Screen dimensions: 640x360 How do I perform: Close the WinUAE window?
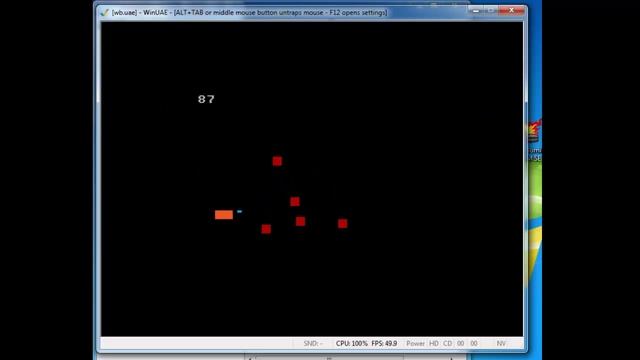click(511, 11)
